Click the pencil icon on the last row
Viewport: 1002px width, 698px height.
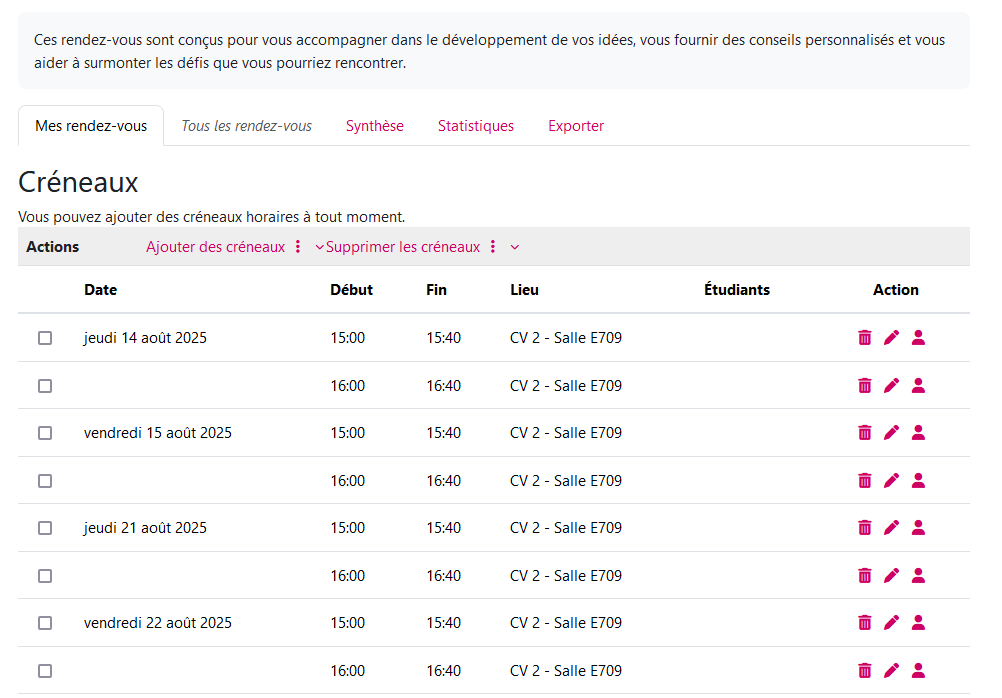[892, 670]
